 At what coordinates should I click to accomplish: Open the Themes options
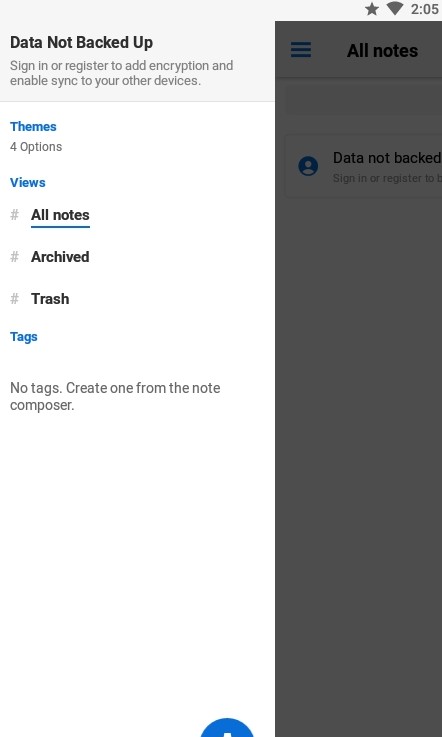[x=33, y=126]
